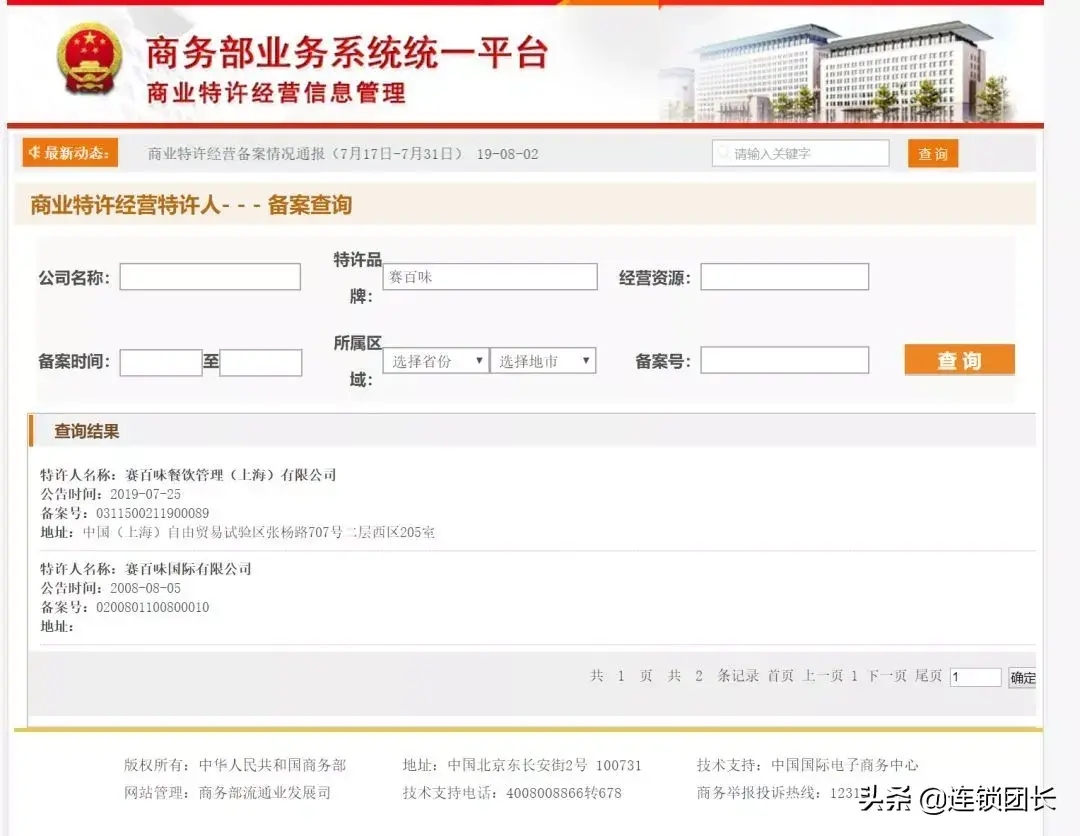The height and width of the screenshot is (836, 1080).
Task: Click the 张杨路707号 address line
Action: [238, 532]
